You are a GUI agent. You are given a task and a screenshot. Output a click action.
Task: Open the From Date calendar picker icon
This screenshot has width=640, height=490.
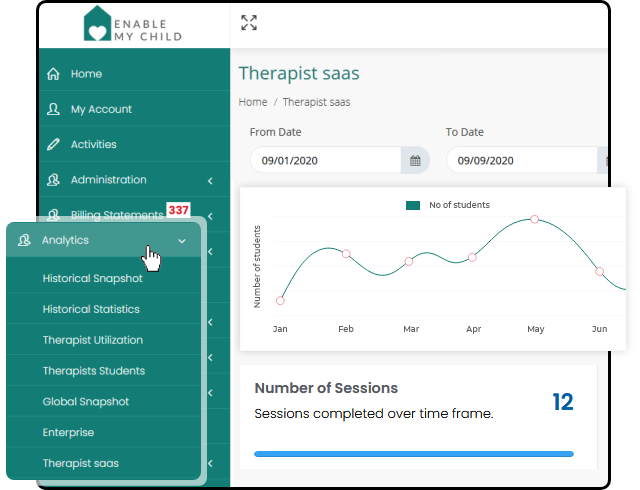click(415, 160)
